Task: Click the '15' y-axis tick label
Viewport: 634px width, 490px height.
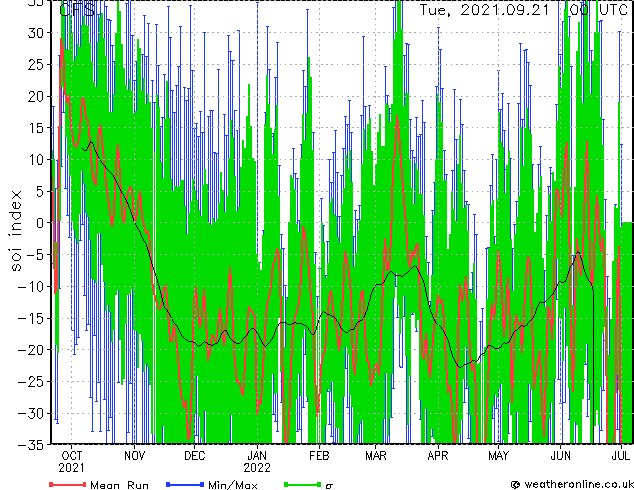Action: click(x=35, y=128)
